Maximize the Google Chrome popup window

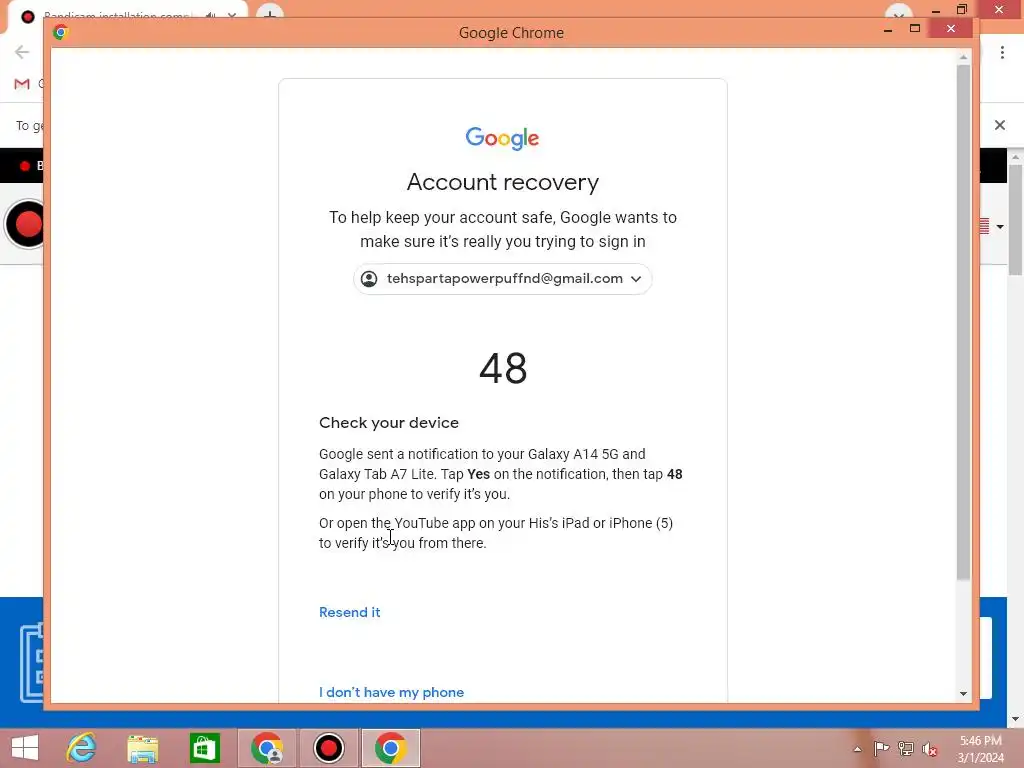tap(915, 28)
